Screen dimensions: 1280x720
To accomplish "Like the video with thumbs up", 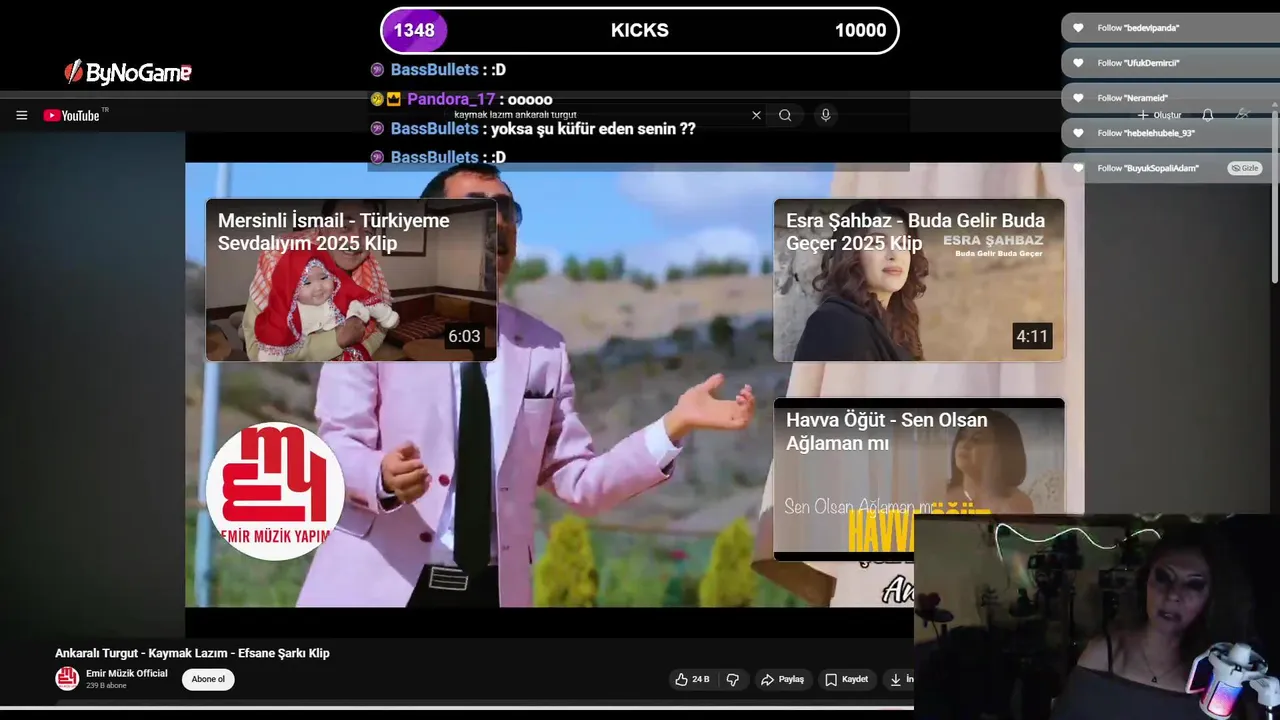I will [x=692, y=679].
